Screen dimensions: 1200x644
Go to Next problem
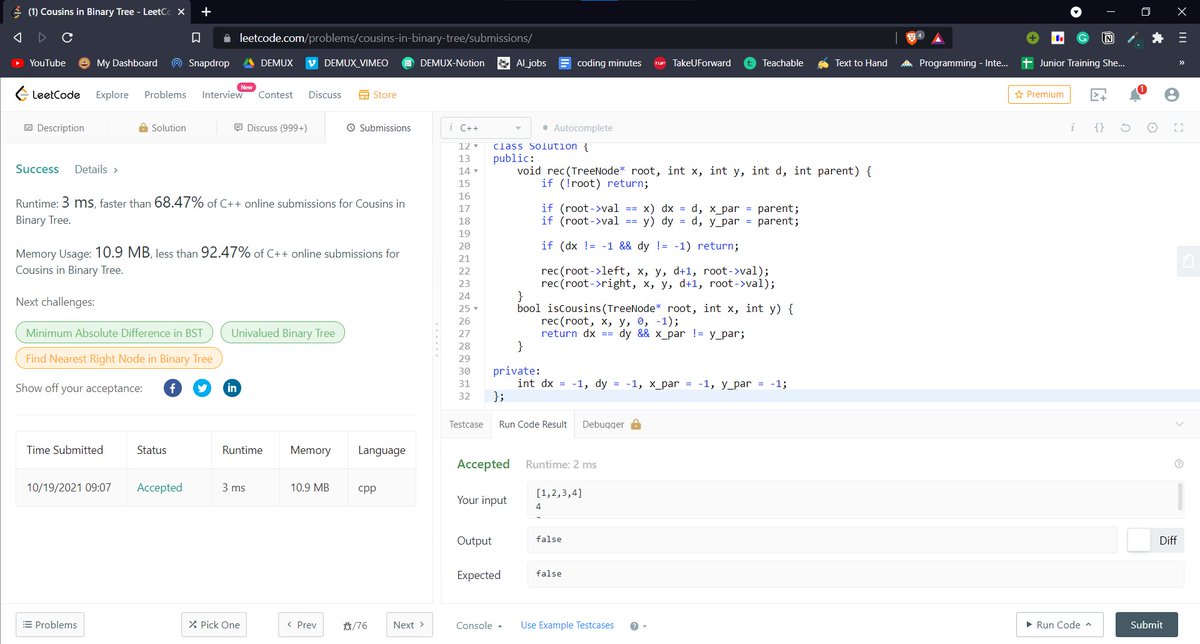pos(409,625)
